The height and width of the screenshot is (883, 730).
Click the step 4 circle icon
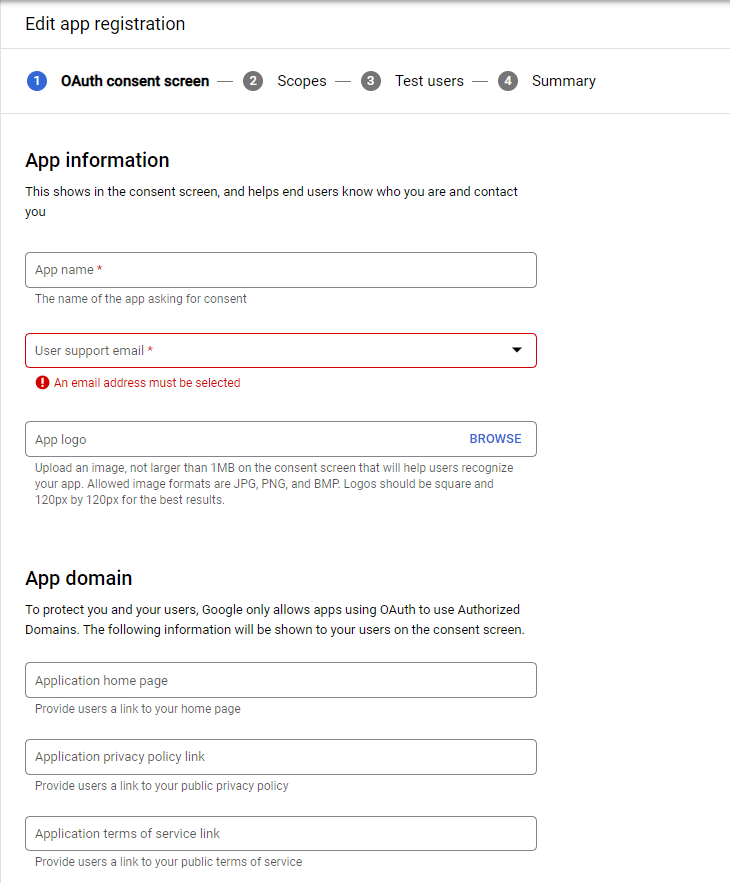tap(508, 81)
